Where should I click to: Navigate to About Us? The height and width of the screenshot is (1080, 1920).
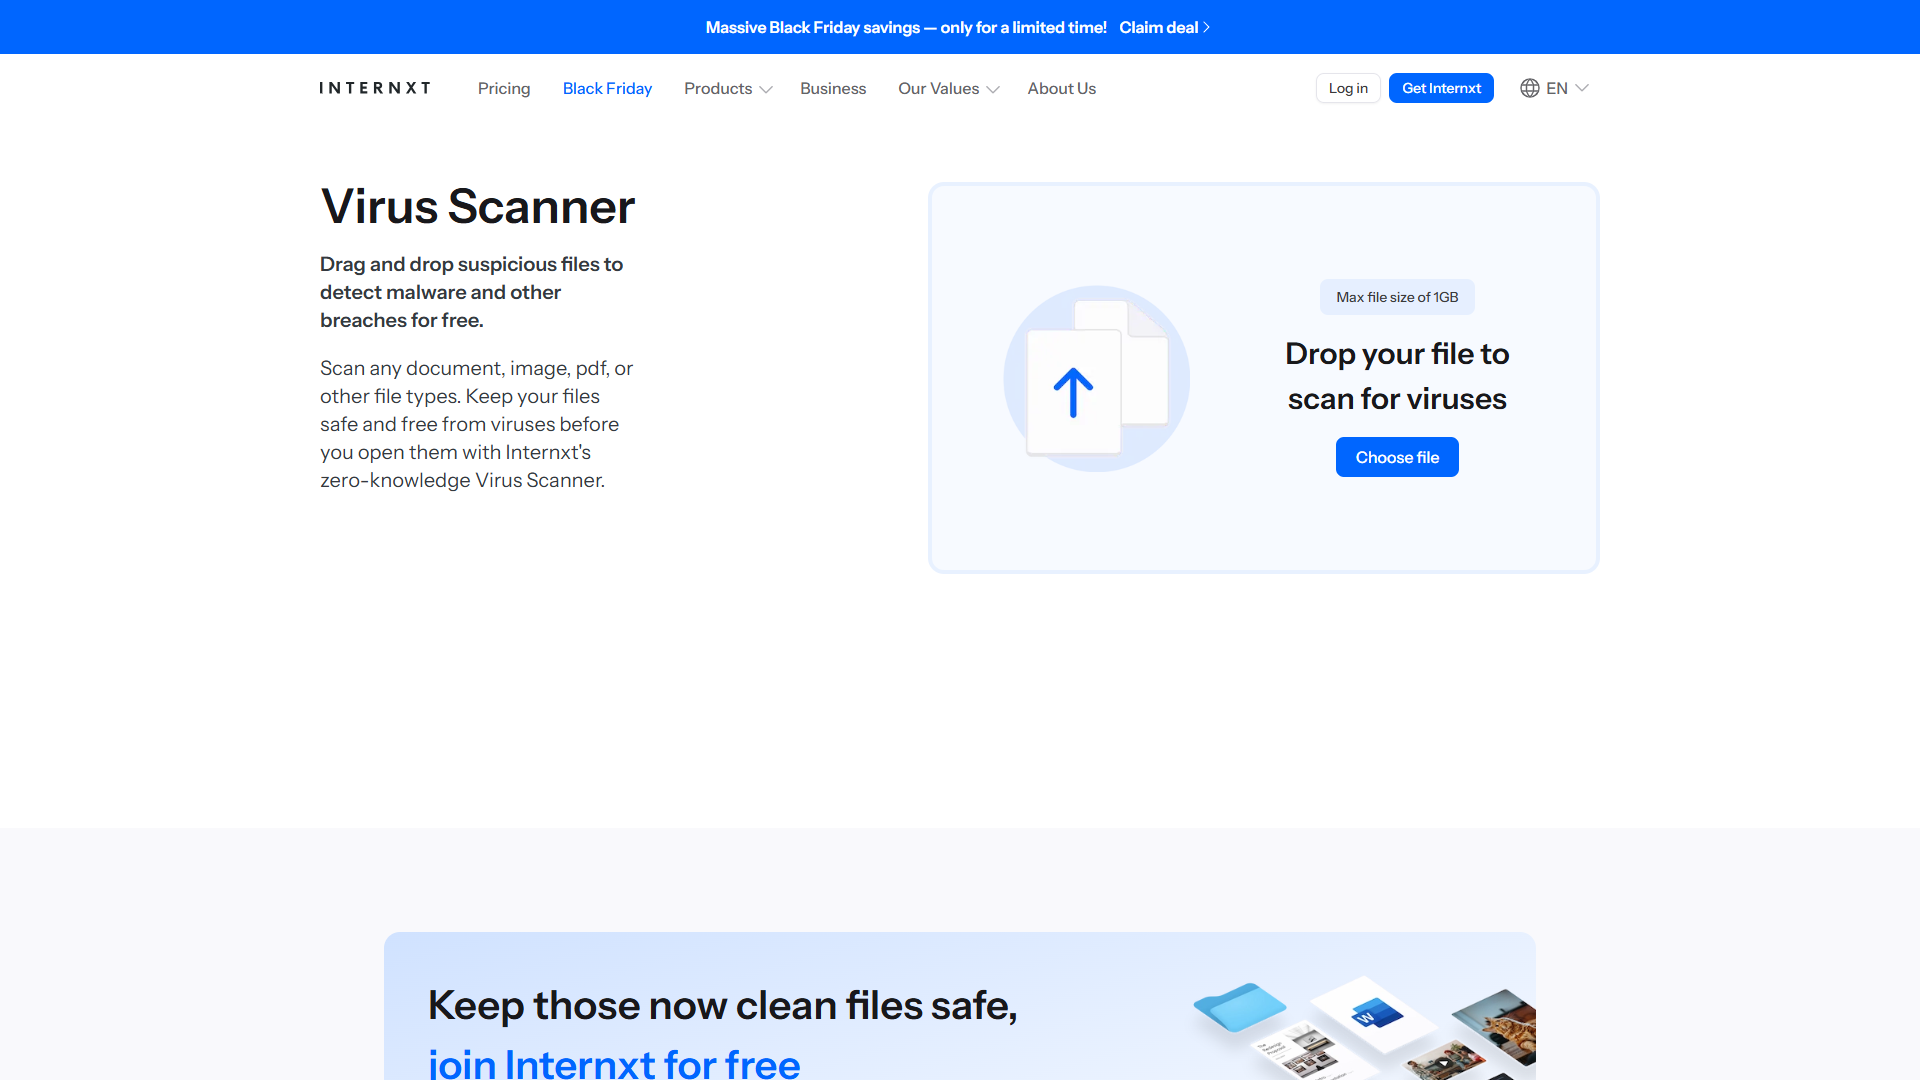1061,88
